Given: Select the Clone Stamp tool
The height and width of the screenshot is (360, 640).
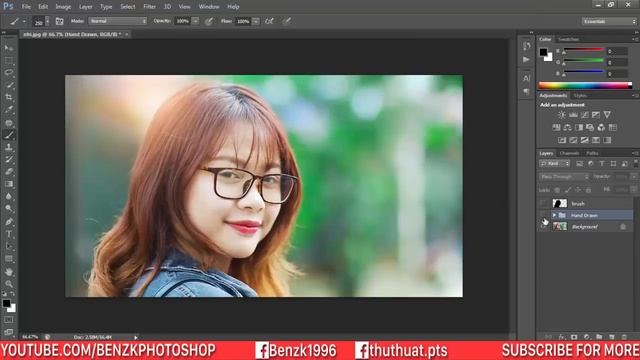Looking at the screenshot, I should [9, 147].
